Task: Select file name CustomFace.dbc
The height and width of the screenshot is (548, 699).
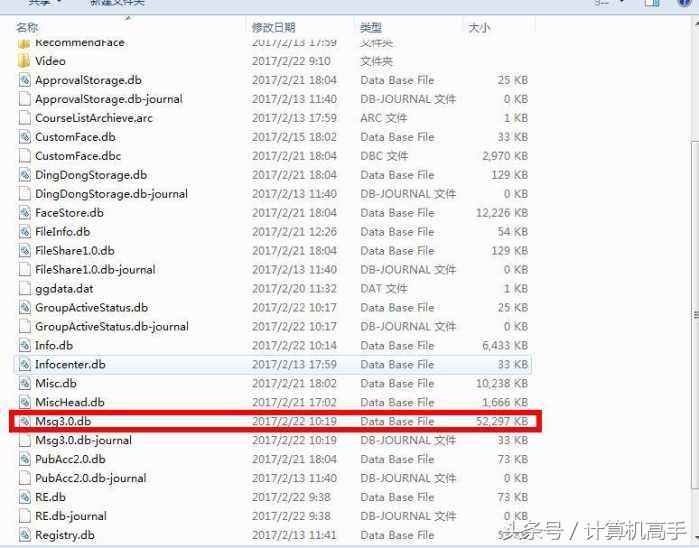Action: [78, 156]
